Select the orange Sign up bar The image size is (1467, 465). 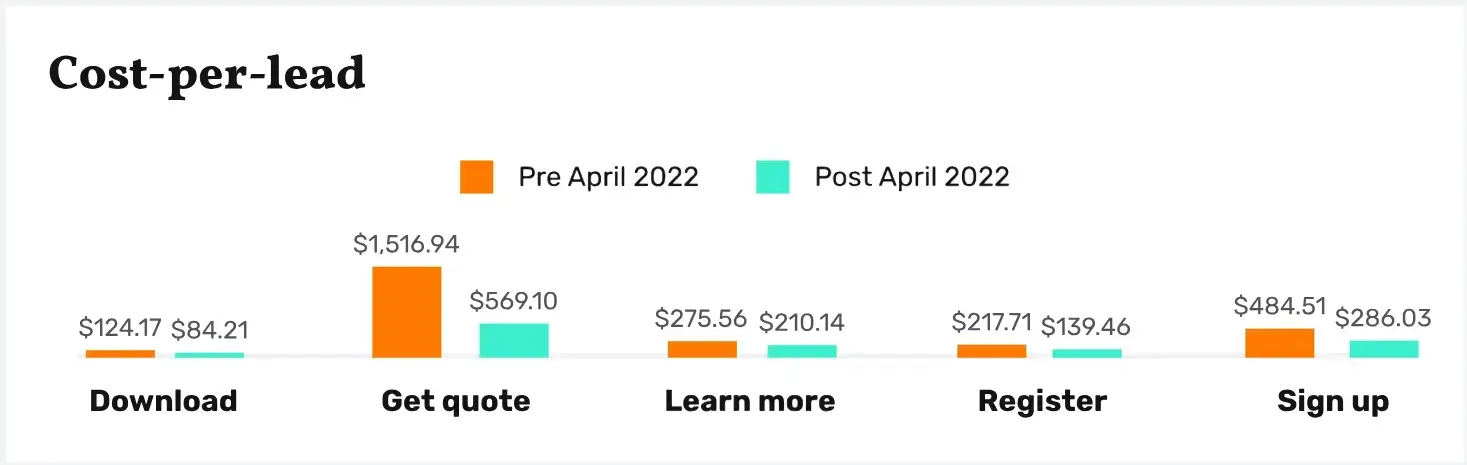(1279, 343)
